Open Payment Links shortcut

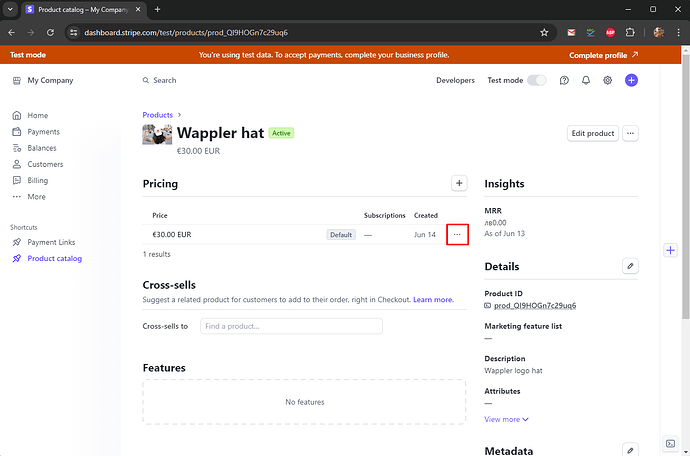(x=51, y=242)
